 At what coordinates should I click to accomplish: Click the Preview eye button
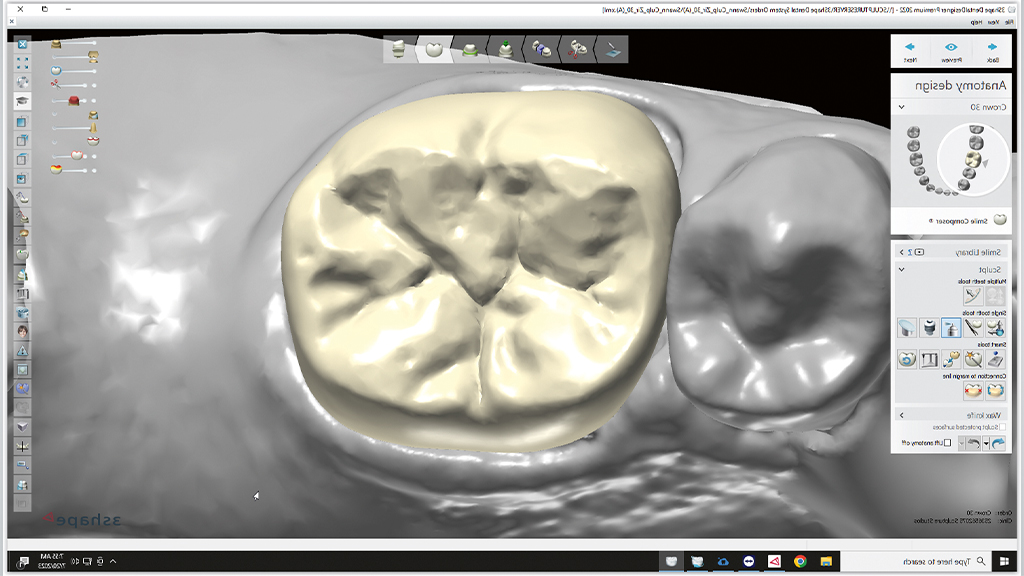(x=951, y=51)
